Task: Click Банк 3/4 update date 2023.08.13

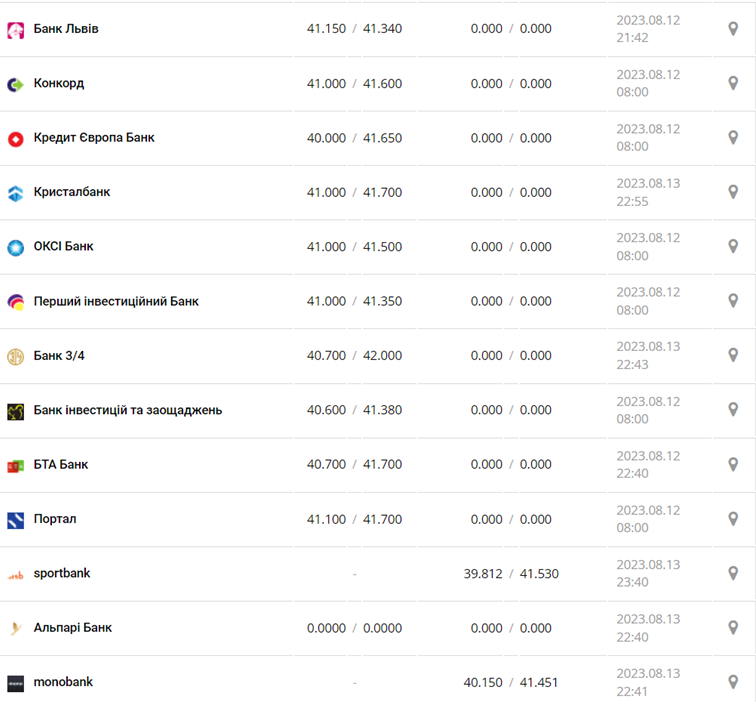Action: (648, 346)
